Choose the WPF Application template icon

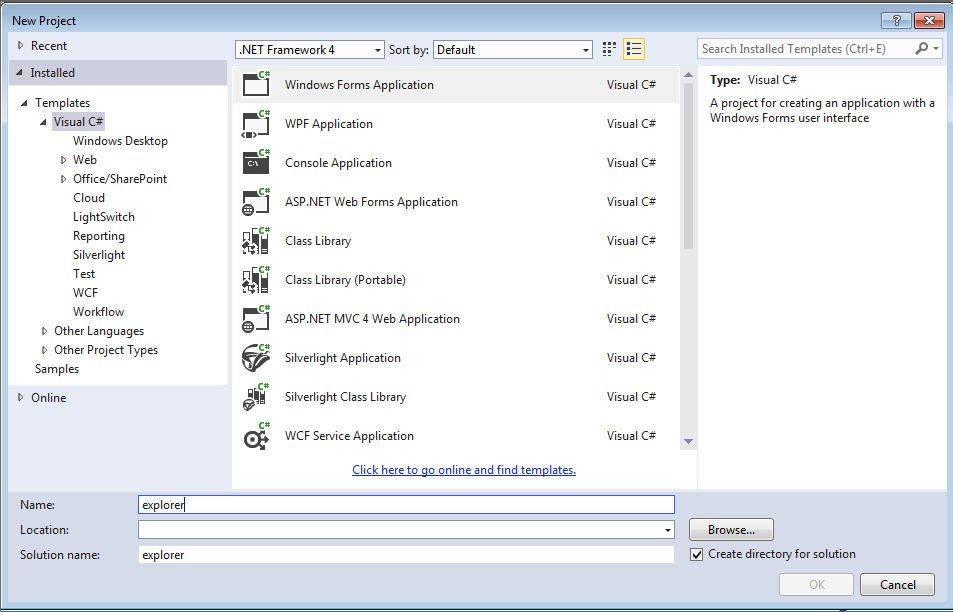257,124
